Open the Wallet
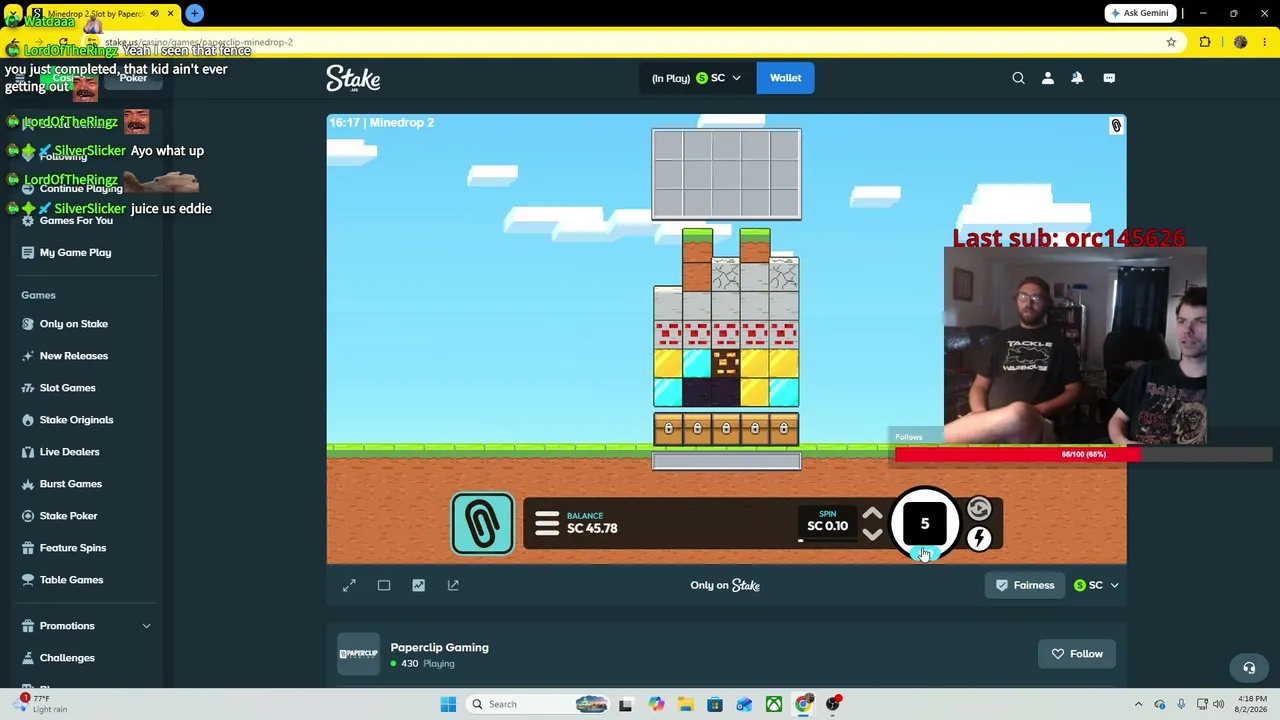 [x=785, y=78]
